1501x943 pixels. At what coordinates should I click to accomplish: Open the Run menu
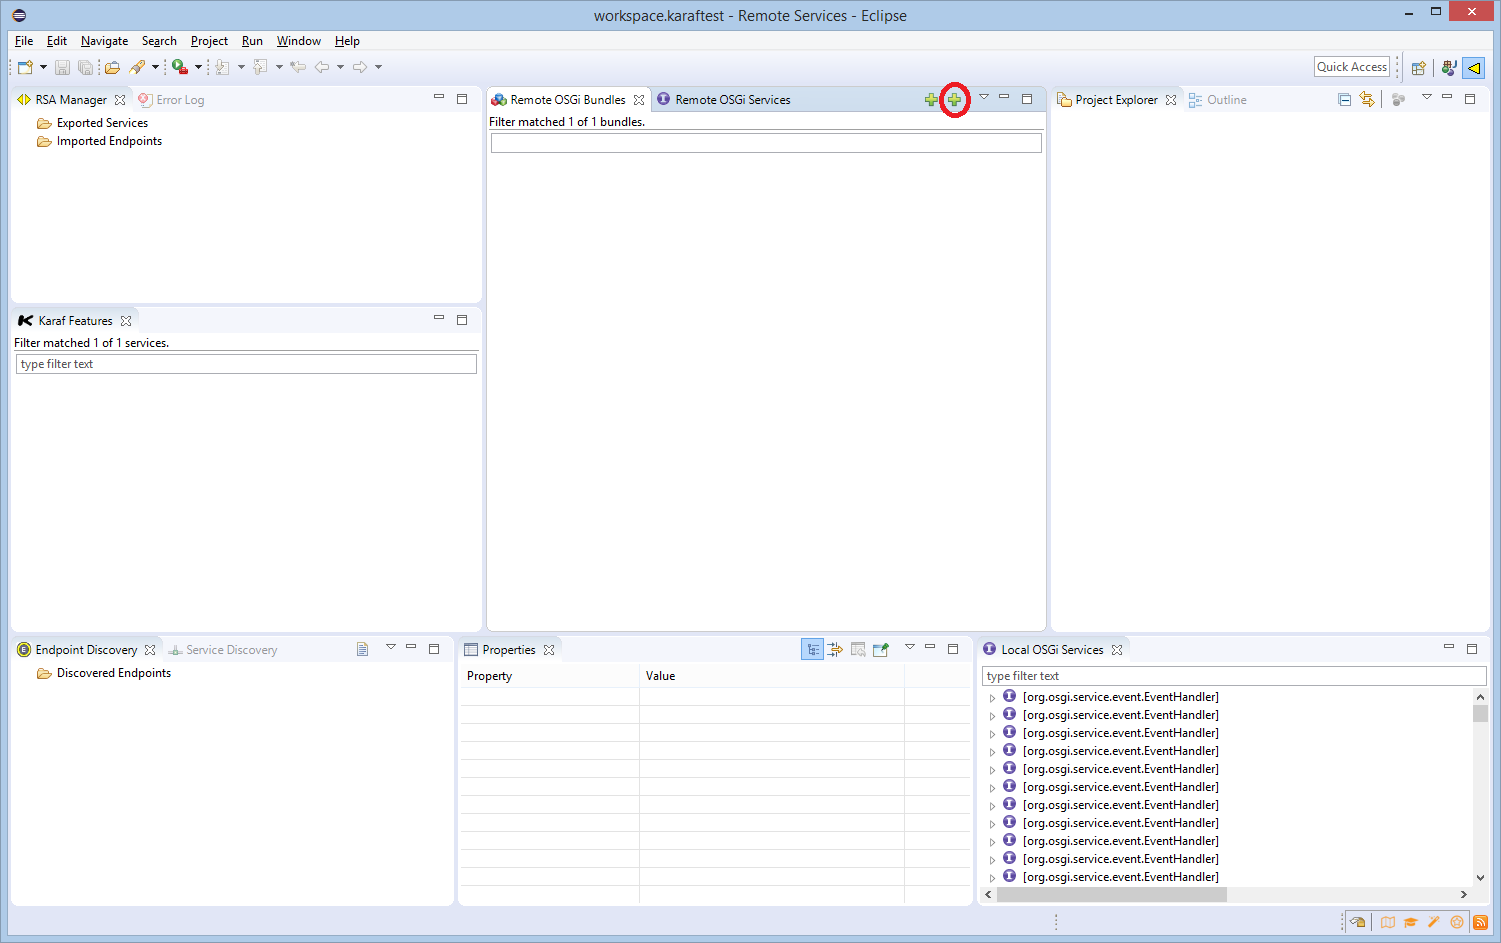[252, 41]
